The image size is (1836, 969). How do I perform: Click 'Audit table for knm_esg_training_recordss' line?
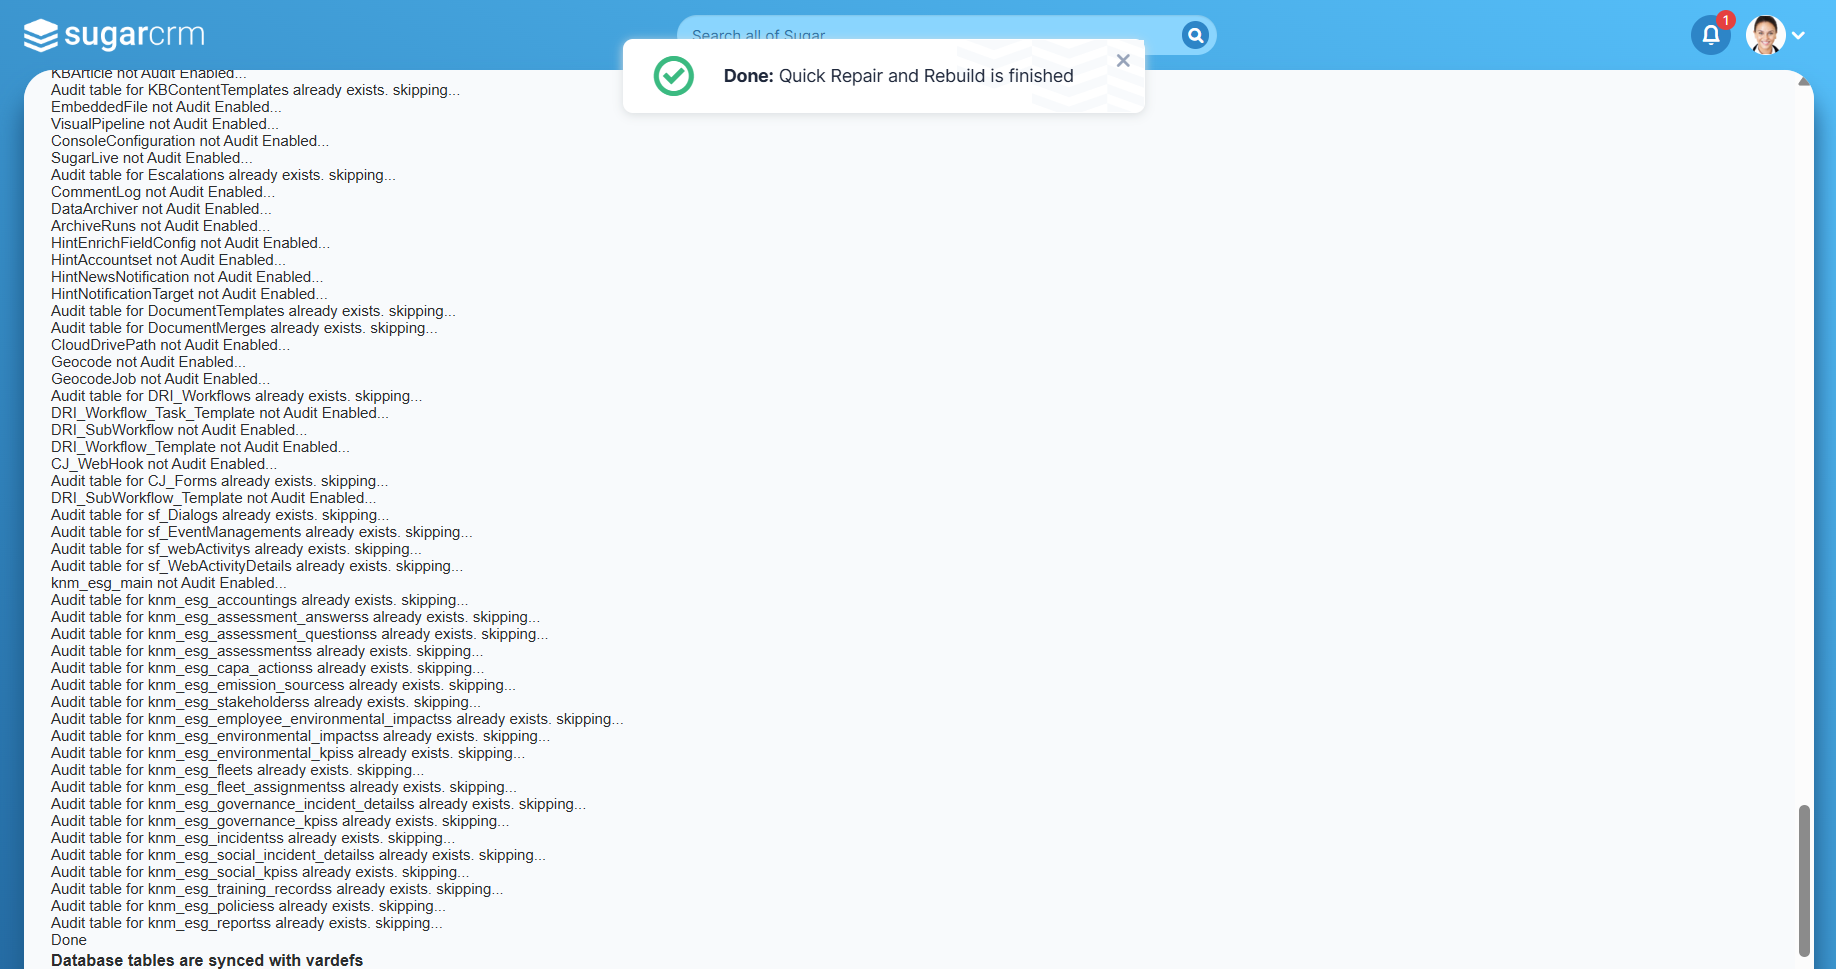(x=277, y=889)
